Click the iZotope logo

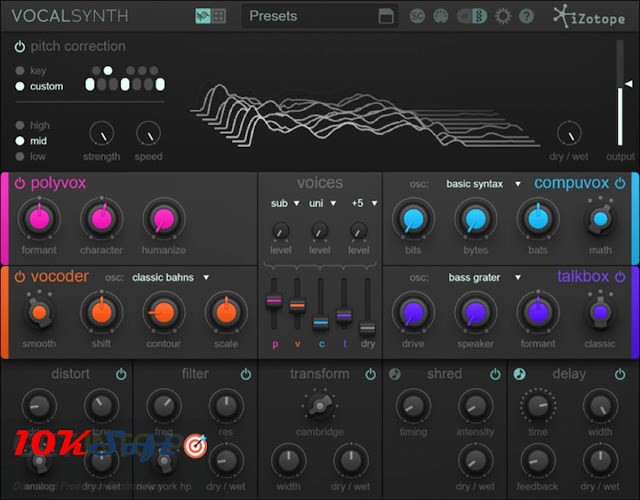(589, 16)
